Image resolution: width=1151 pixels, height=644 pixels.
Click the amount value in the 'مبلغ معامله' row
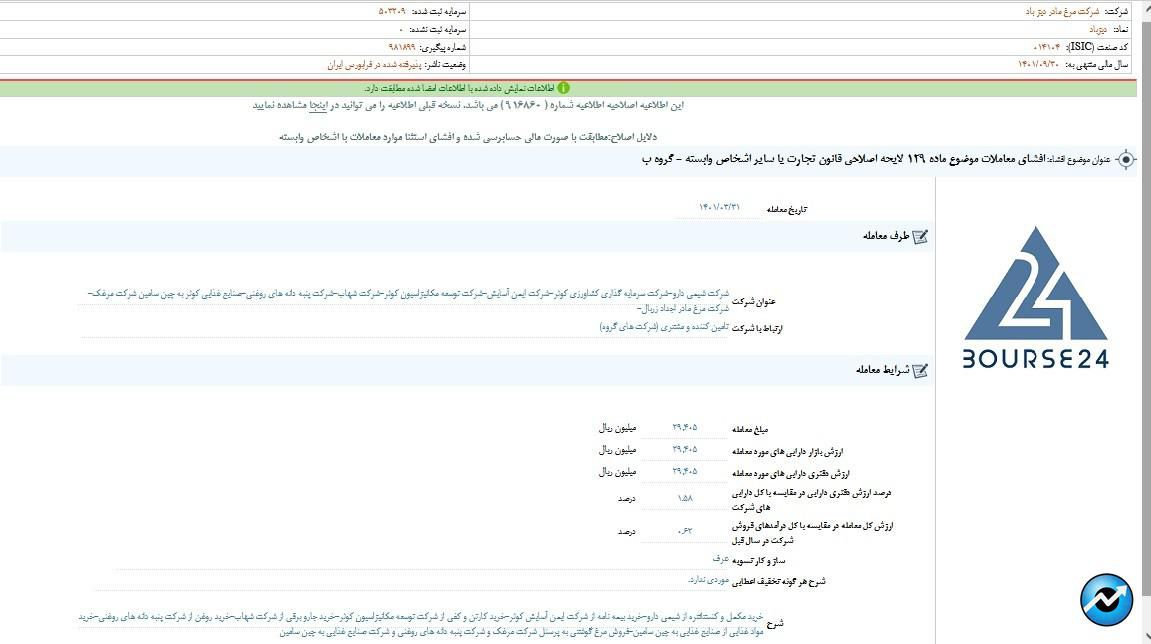pos(684,427)
